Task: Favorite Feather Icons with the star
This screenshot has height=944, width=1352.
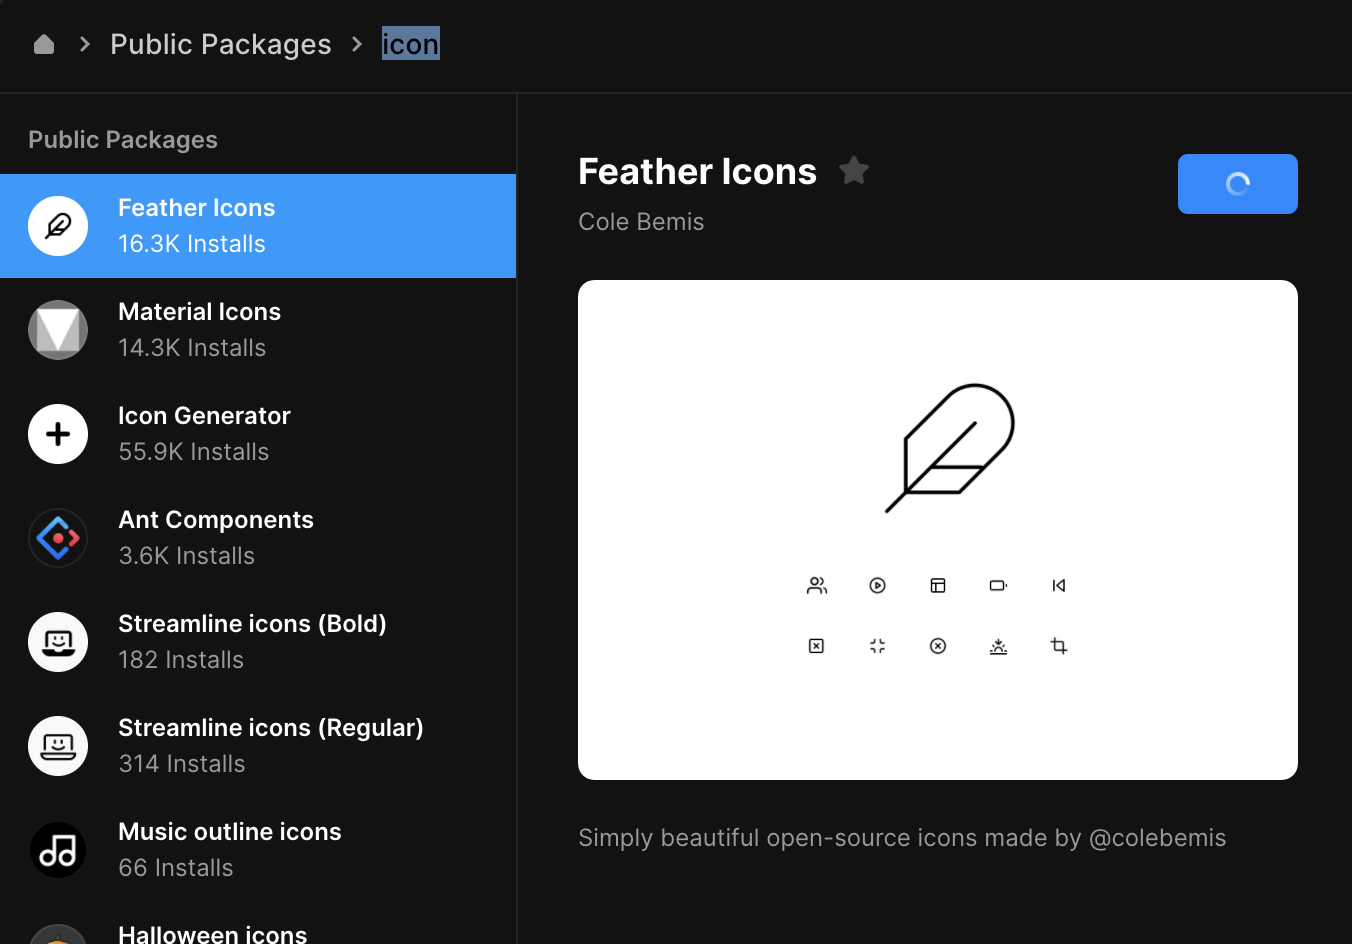Action: pyautogui.click(x=854, y=171)
